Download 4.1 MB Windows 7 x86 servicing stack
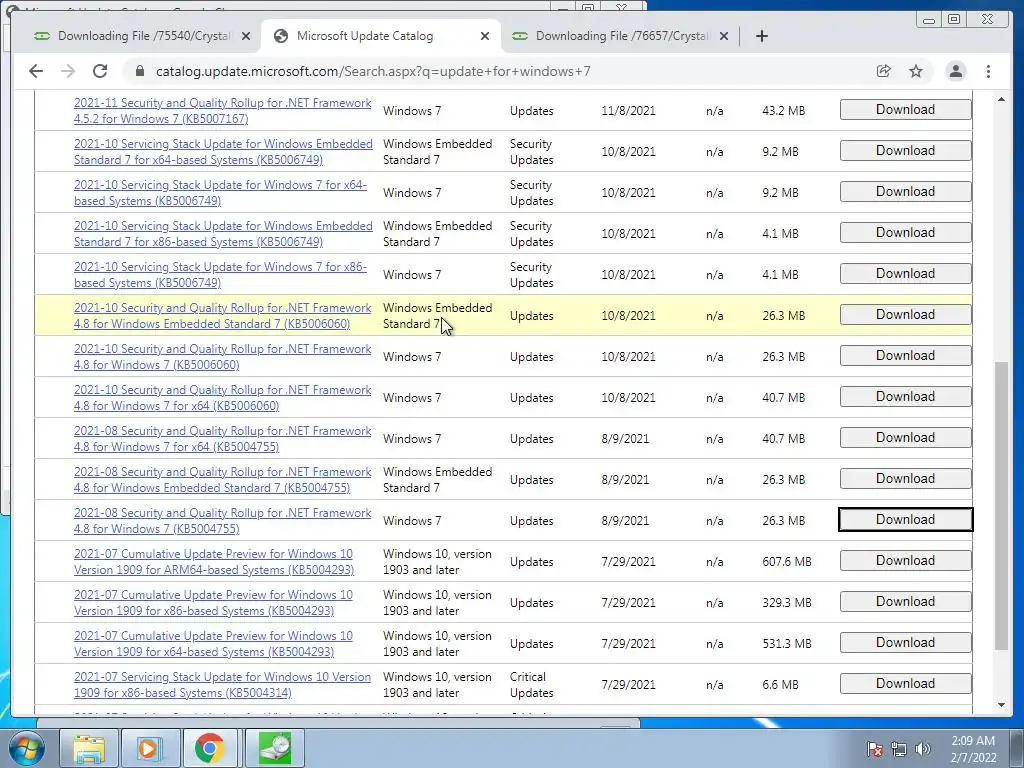 pyautogui.click(x=905, y=274)
